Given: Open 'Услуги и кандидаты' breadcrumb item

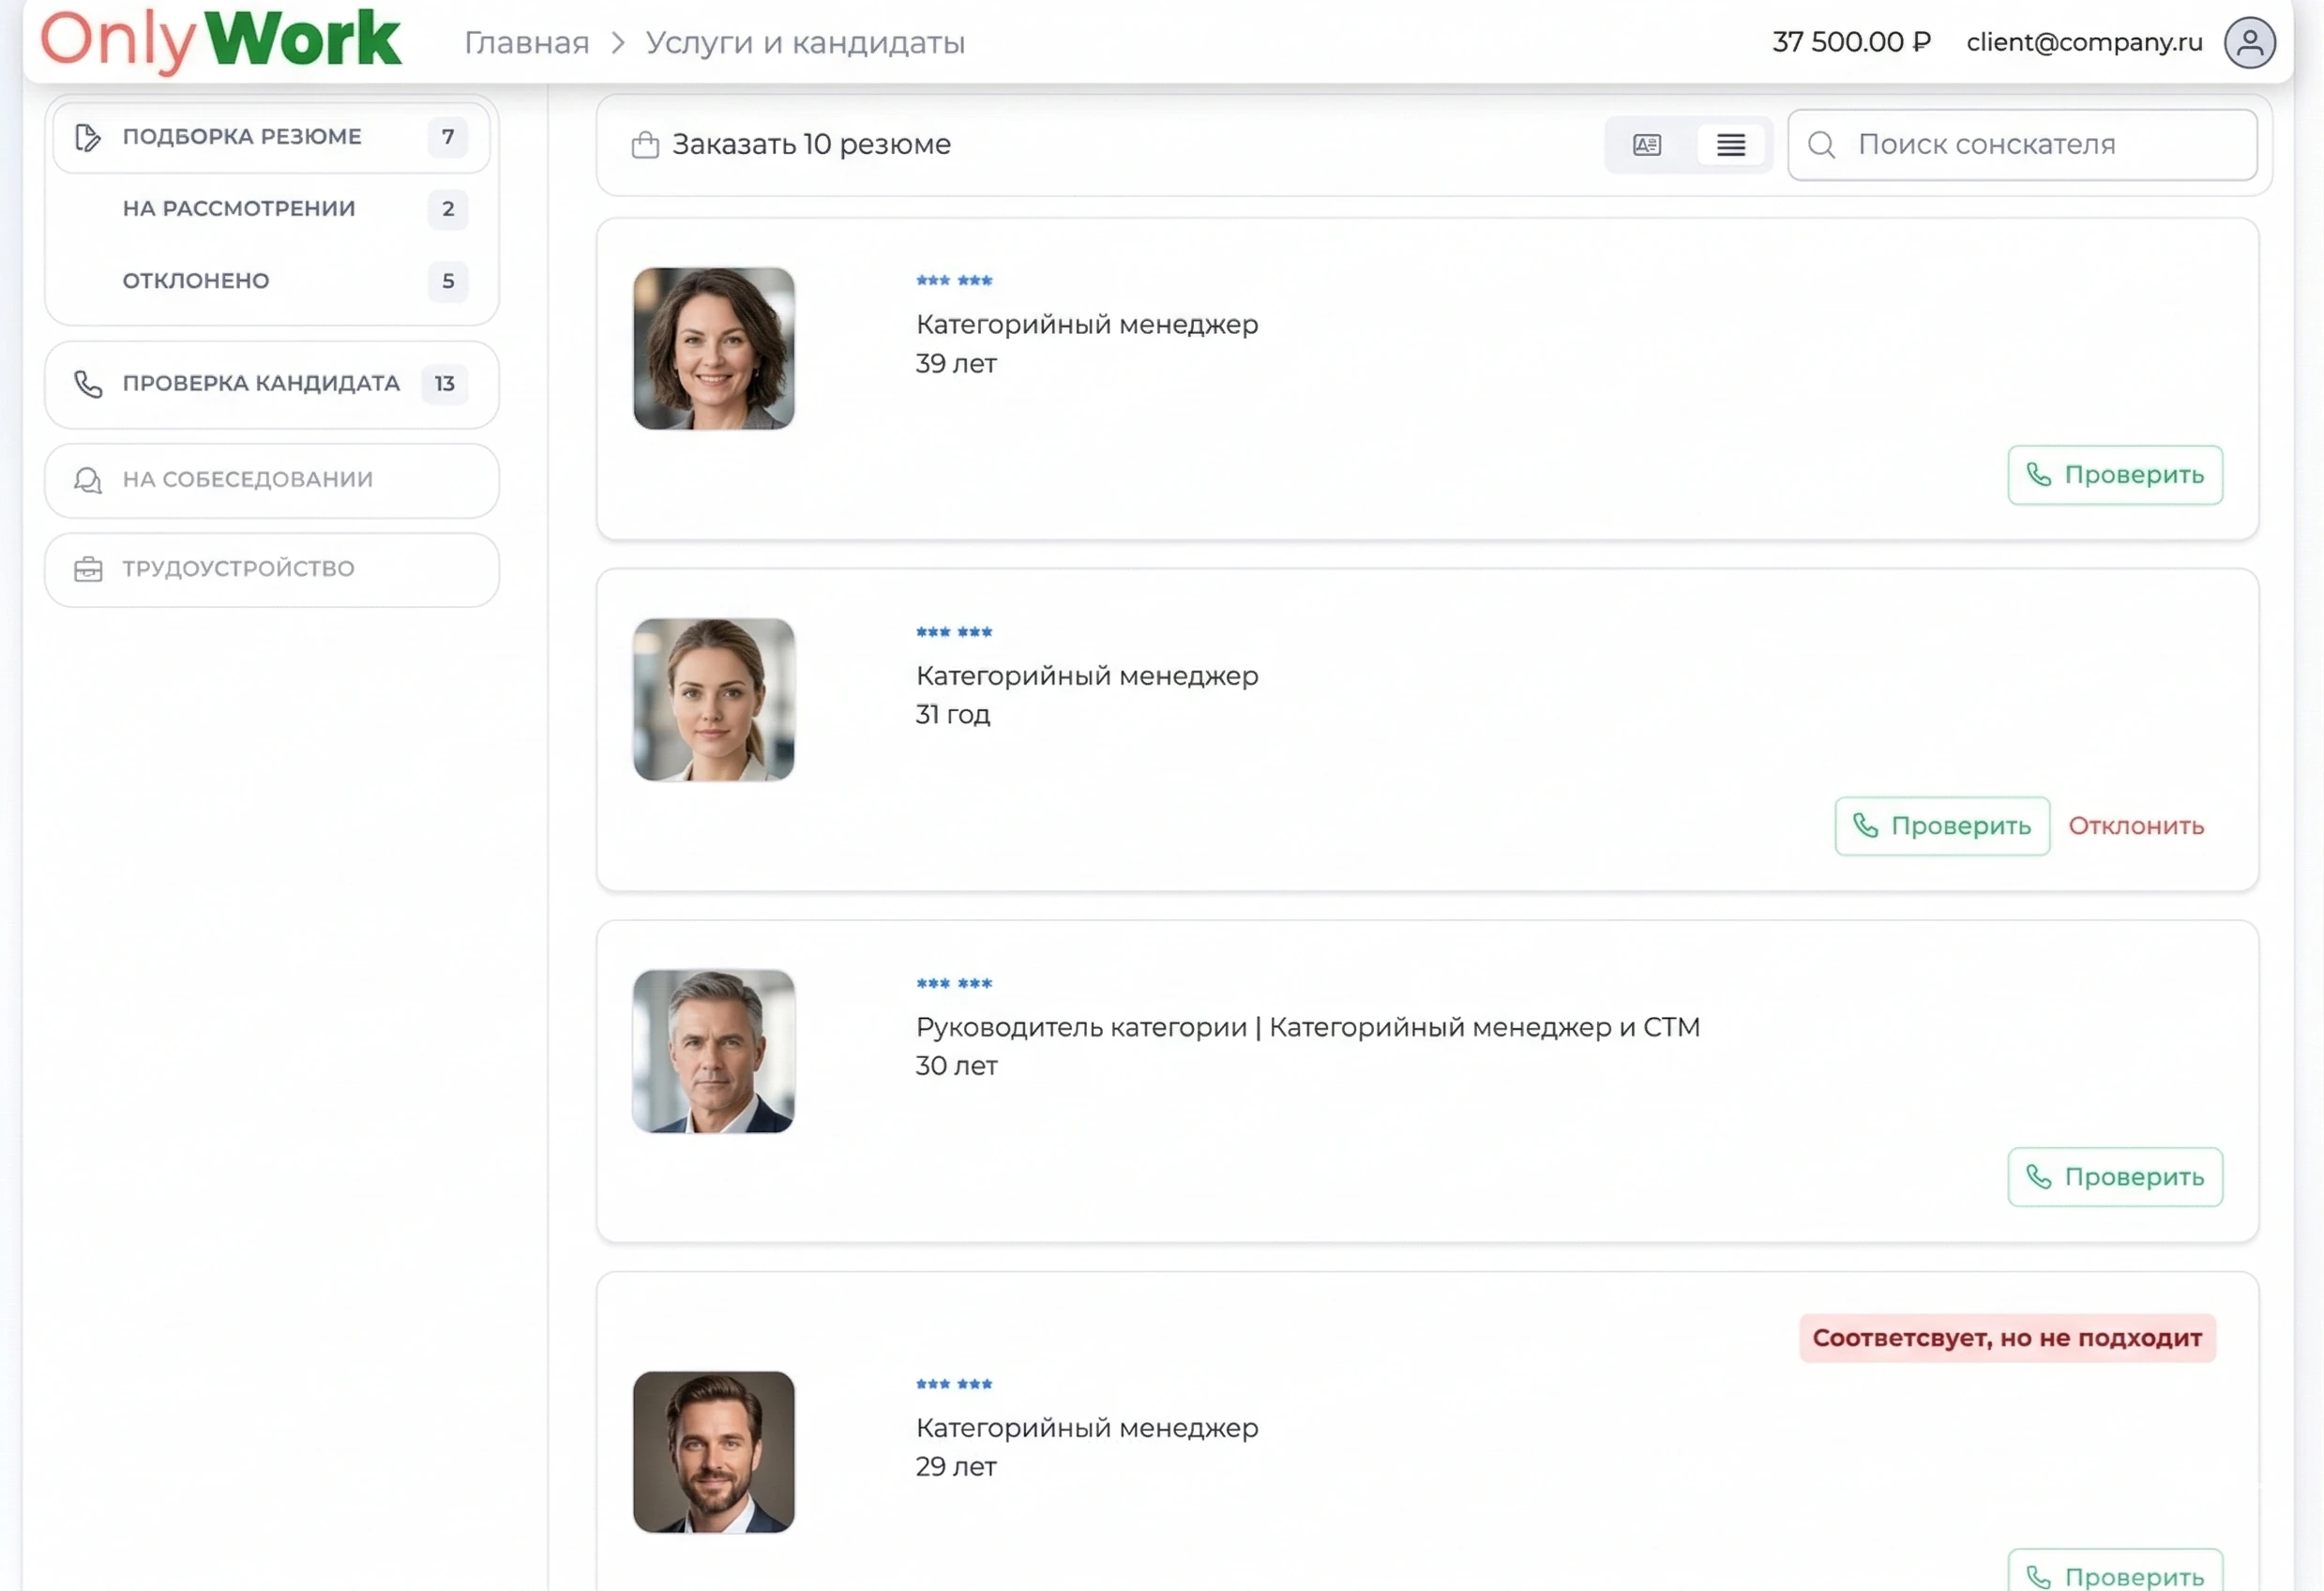Looking at the screenshot, I should point(805,42).
